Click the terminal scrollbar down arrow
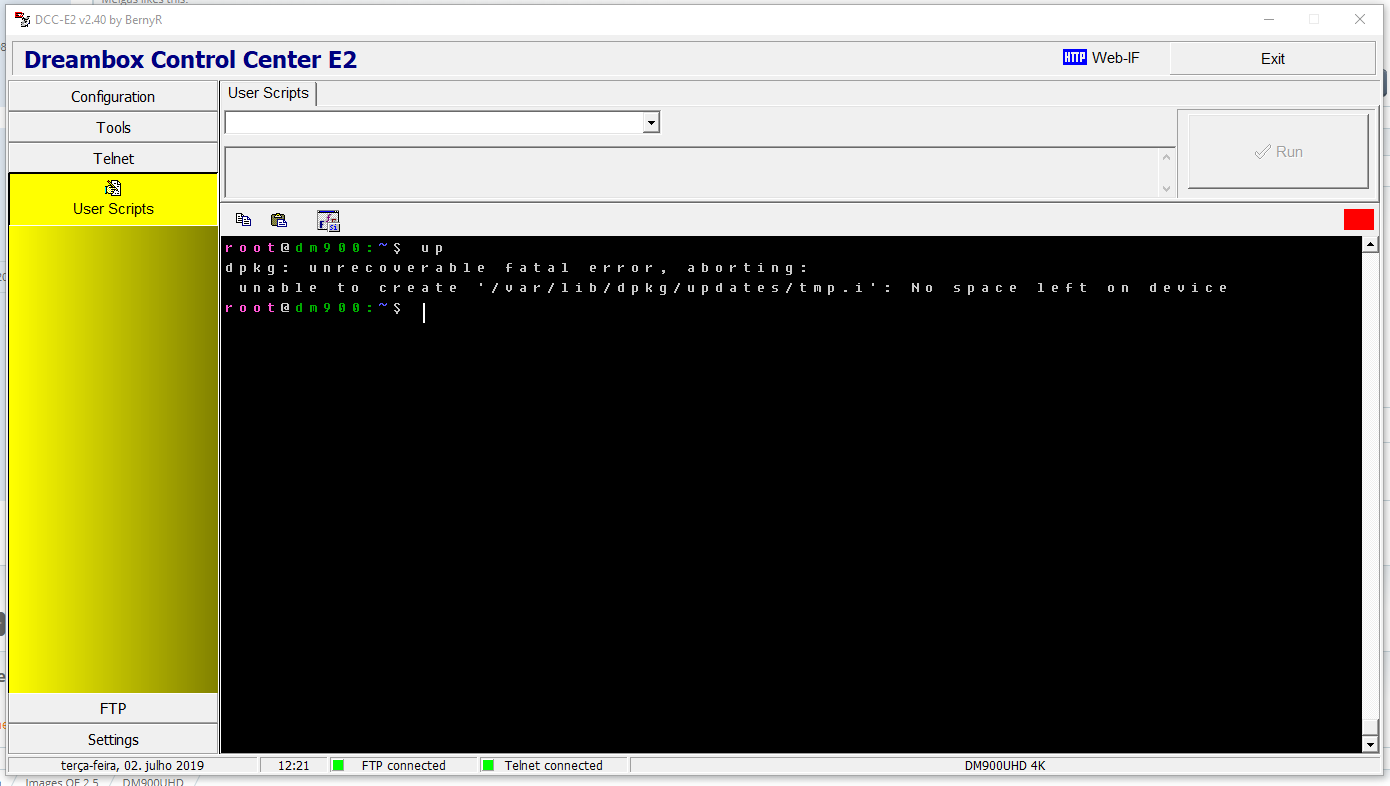 pyautogui.click(x=1370, y=744)
